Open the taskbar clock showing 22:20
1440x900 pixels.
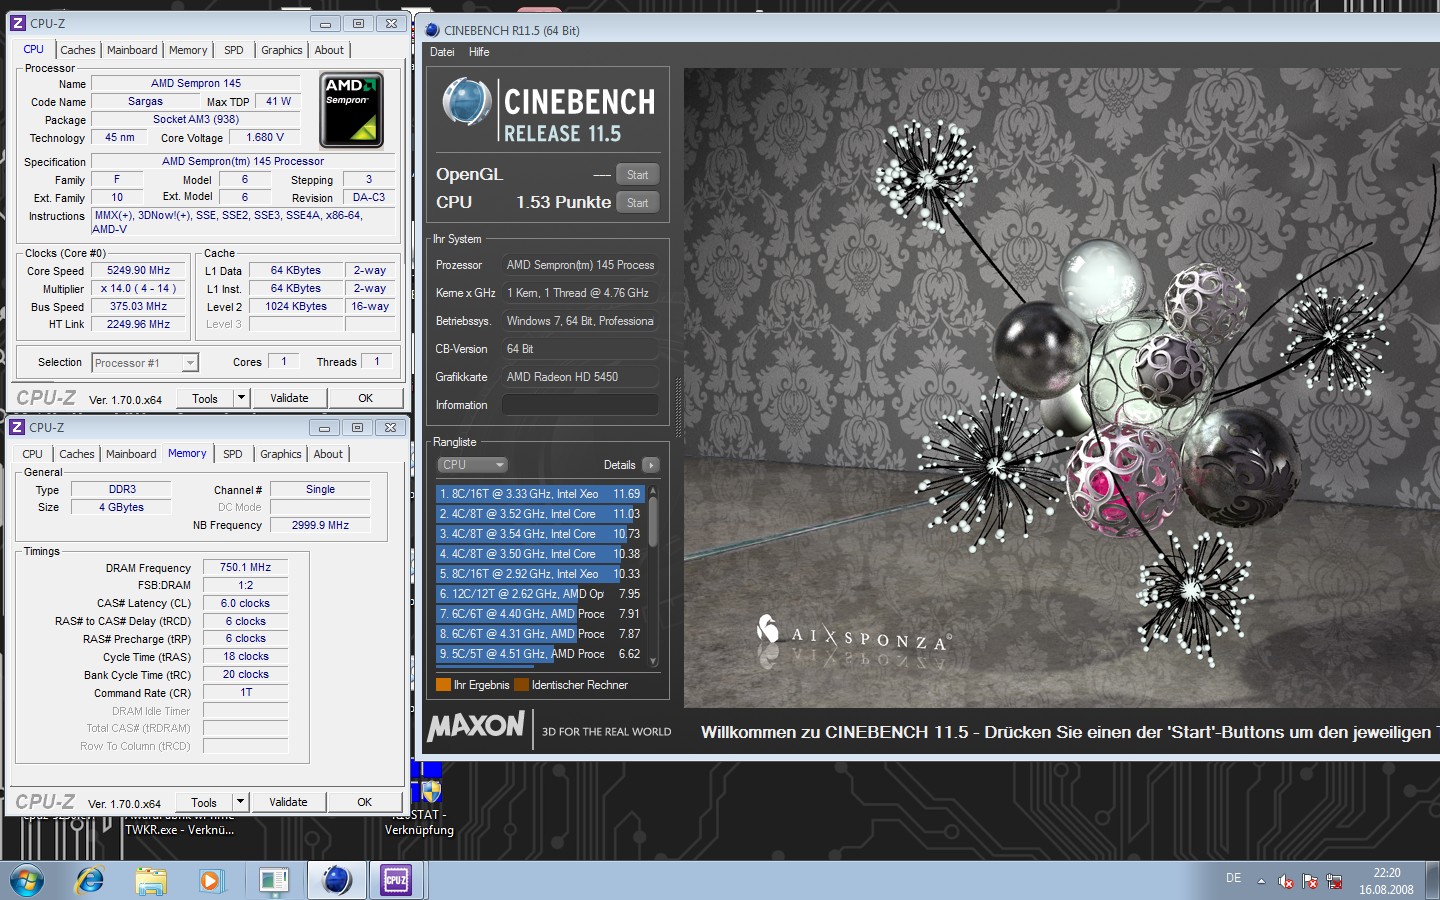1386,881
